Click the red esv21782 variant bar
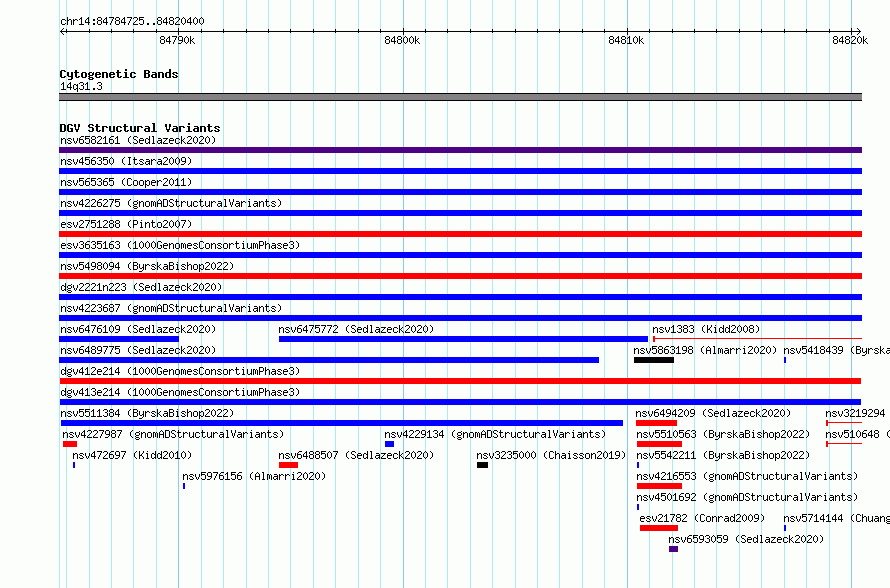This screenshot has height=588, width=890. click(659, 528)
